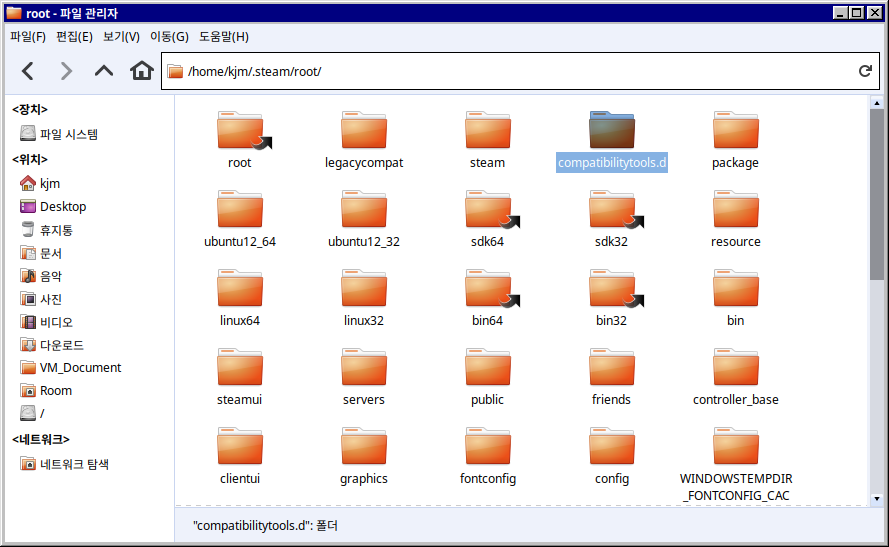Select the ubuntu12_64 folder icon
Screen dimensions: 889x547
pos(240,209)
